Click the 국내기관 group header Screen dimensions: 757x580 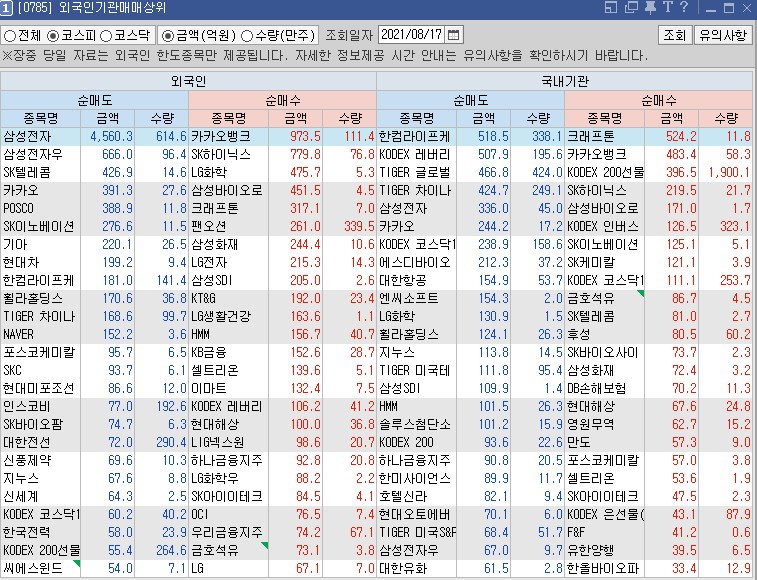point(564,81)
